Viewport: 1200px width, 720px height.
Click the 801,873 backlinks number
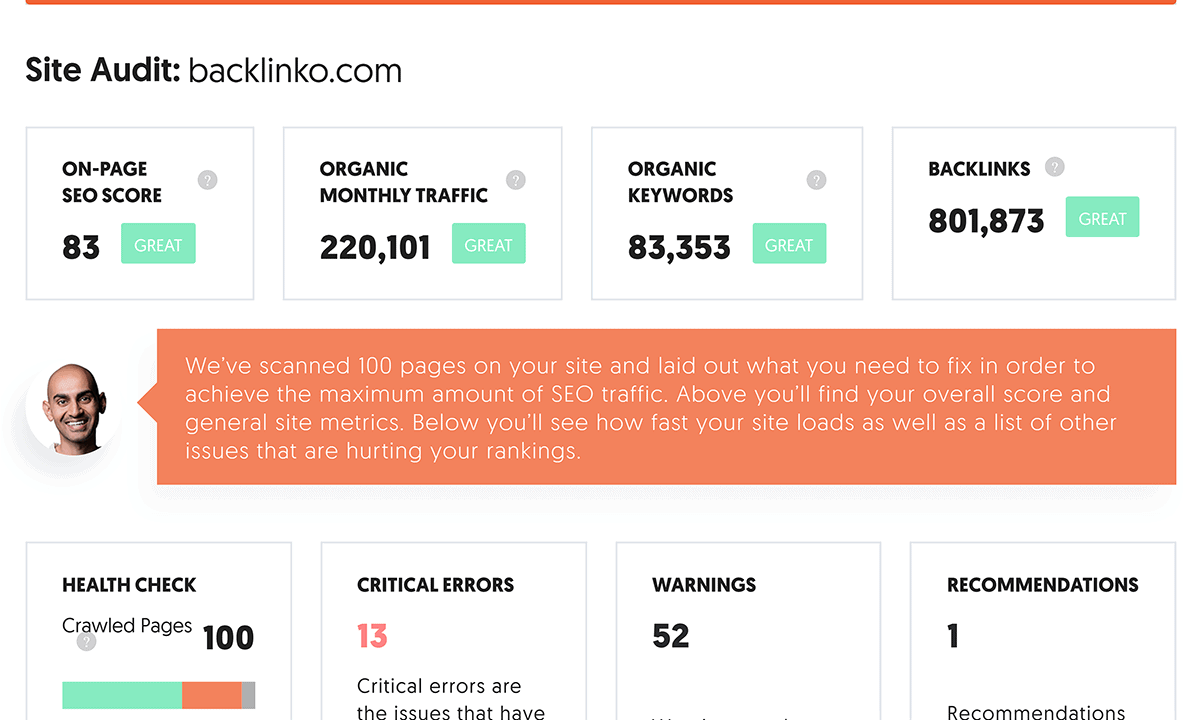[x=986, y=221]
